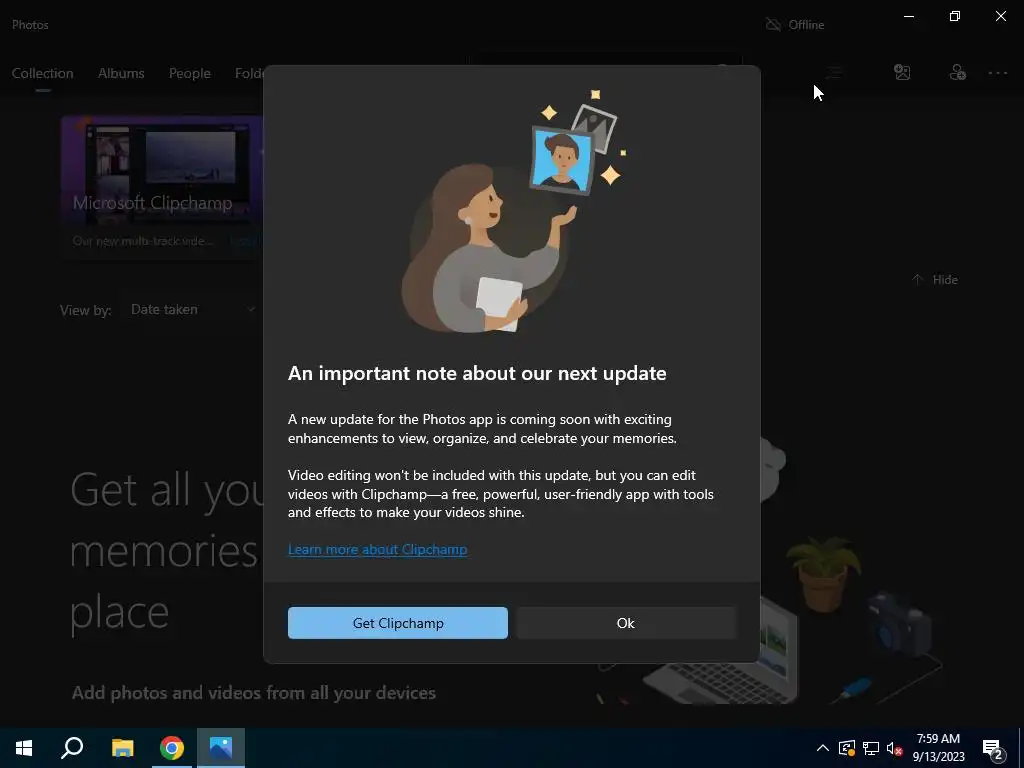Open the clock showing 7:59 AM

[x=938, y=748]
